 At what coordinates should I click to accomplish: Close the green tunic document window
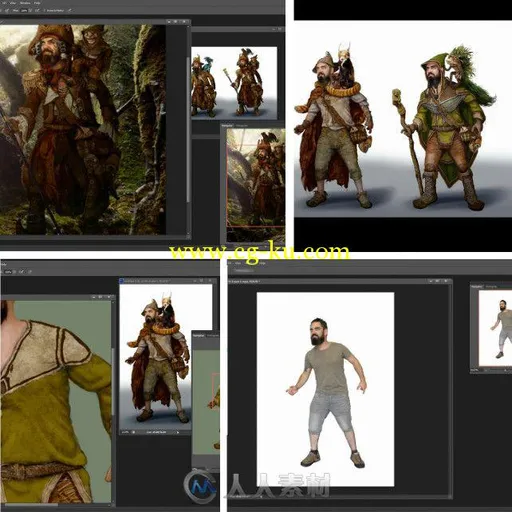[x=109, y=296]
